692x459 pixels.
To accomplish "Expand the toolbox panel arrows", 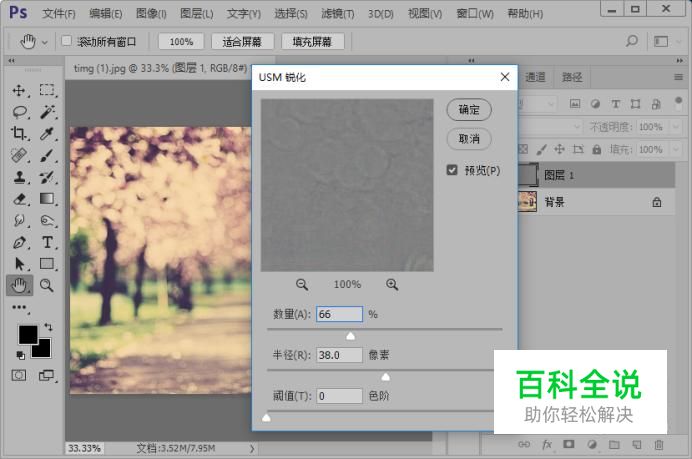I will [x=11, y=60].
